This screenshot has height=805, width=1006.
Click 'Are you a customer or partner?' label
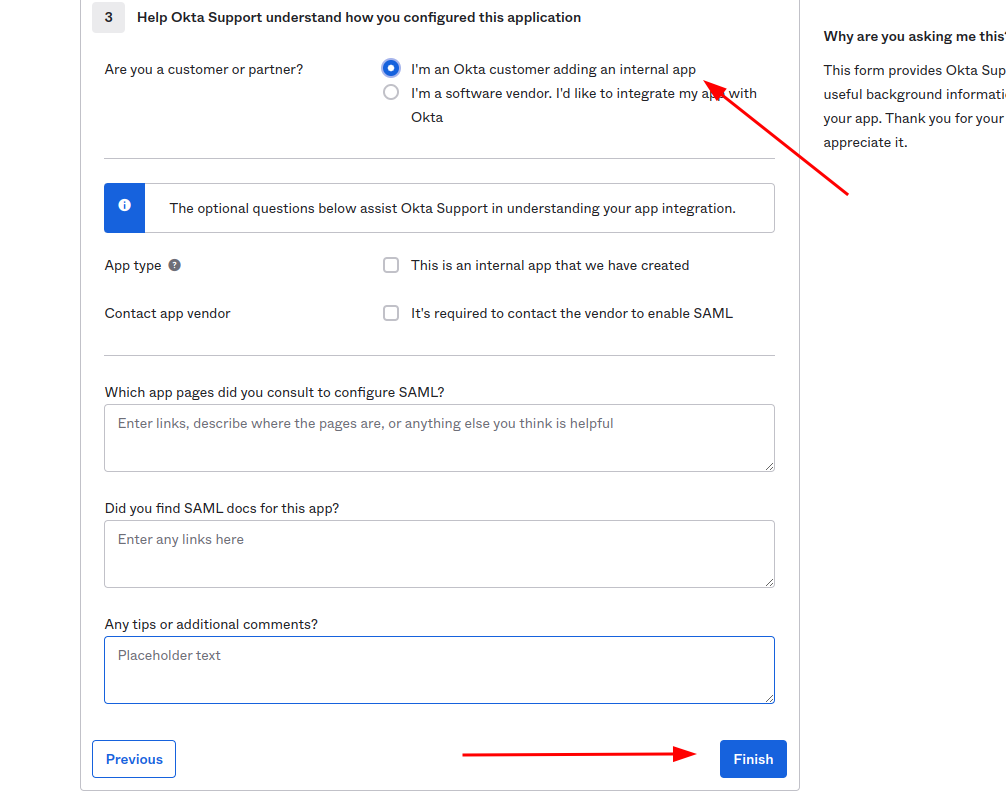[x=203, y=69]
